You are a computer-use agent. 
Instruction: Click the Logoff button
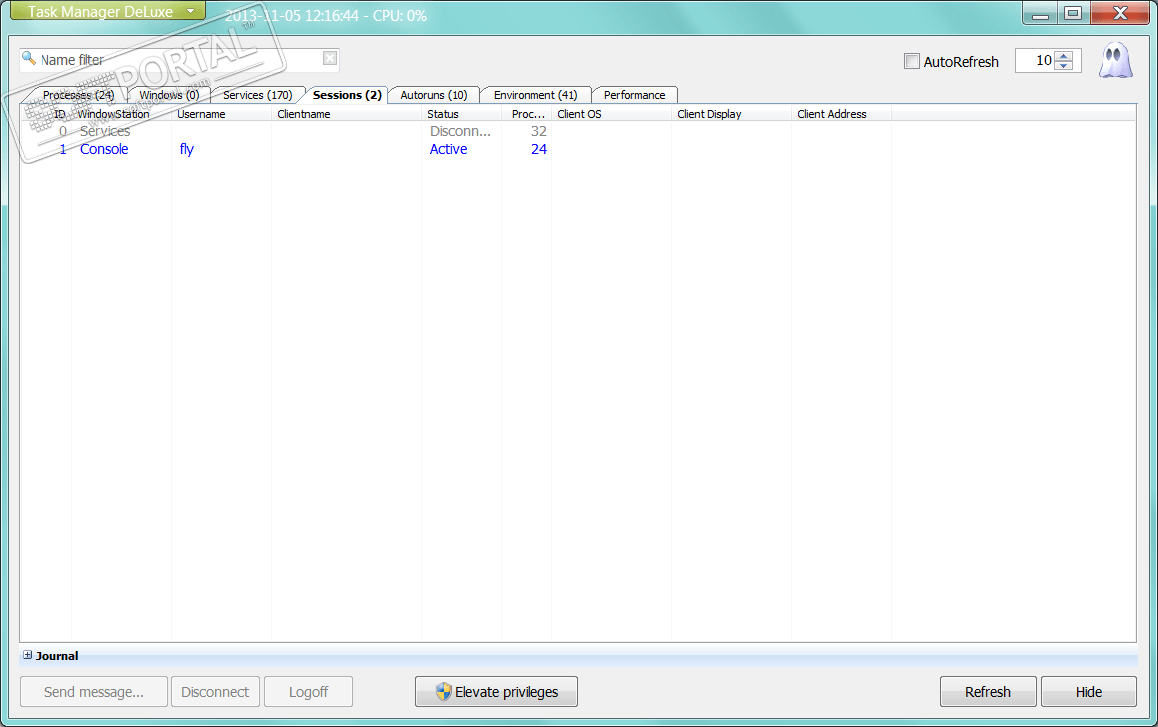pos(308,692)
